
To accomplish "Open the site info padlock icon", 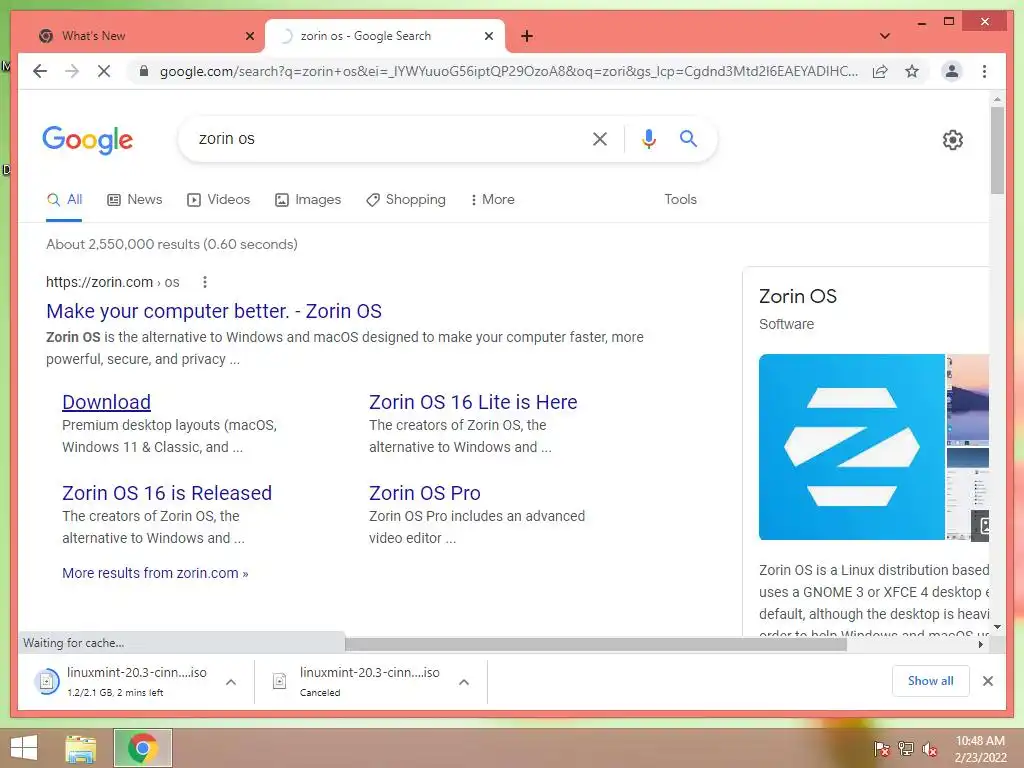I will [x=144, y=71].
